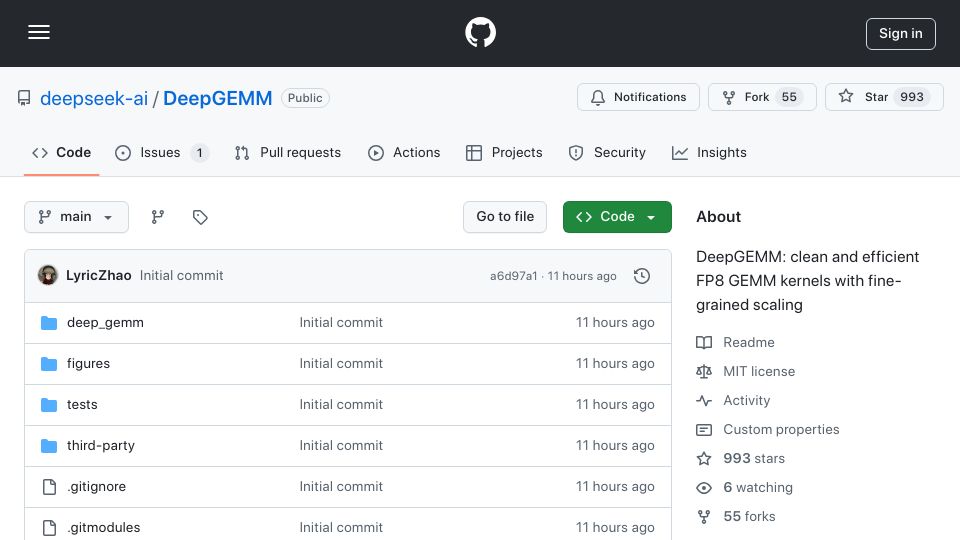Click '11 hours ago' in deep_gemm row
960x540 pixels.
pyautogui.click(x=615, y=323)
